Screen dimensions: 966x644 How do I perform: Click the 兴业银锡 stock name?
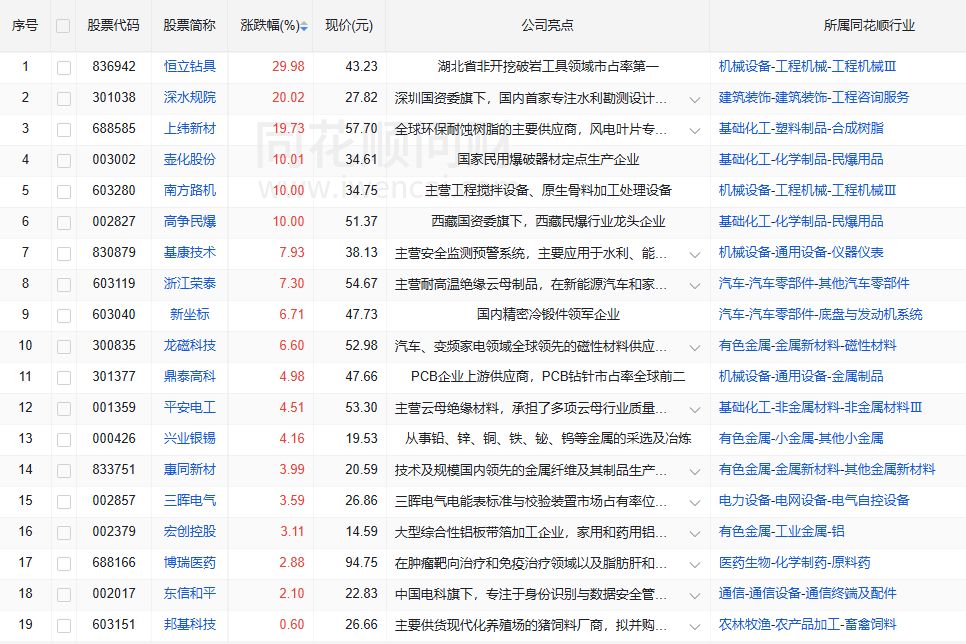(190, 438)
